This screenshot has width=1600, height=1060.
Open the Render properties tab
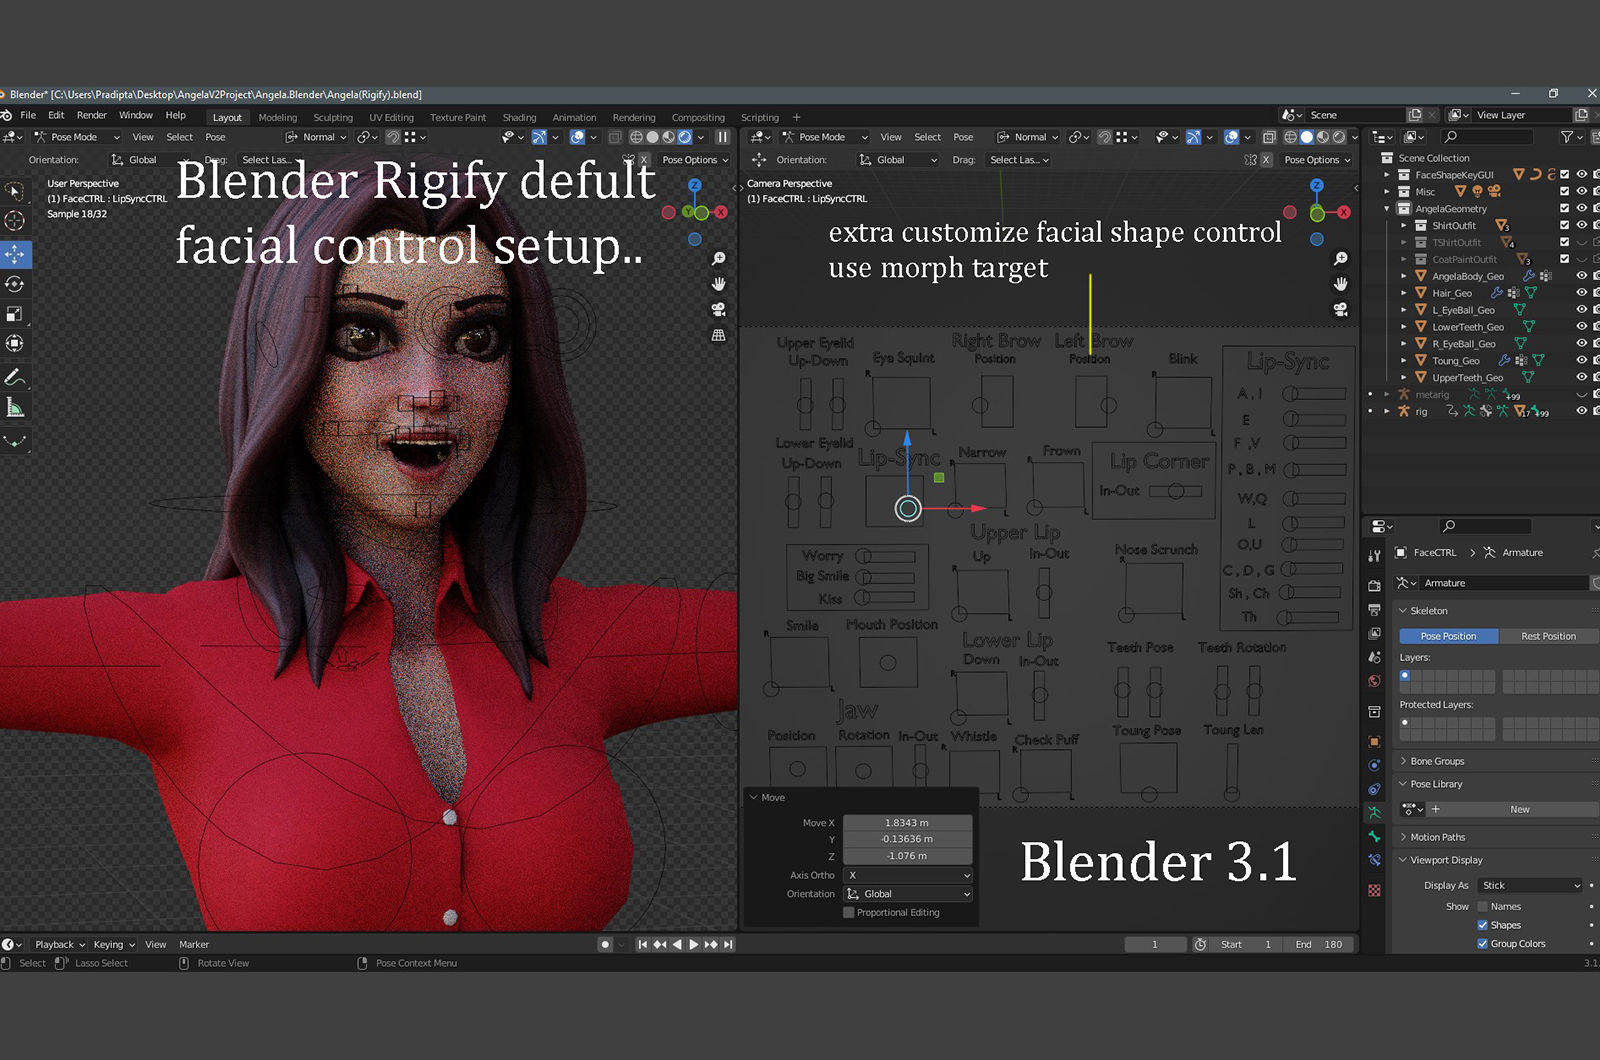(x=1375, y=586)
